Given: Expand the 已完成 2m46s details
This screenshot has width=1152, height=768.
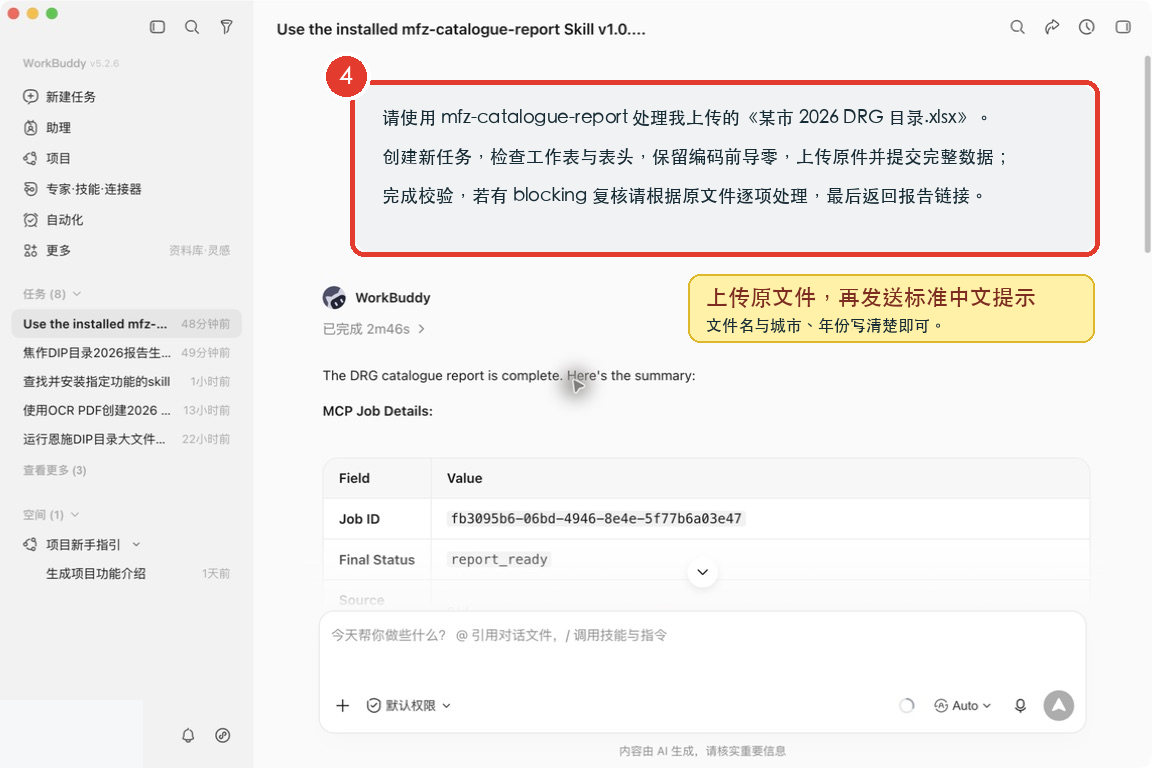Looking at the screenshot, I should [374, 329].
